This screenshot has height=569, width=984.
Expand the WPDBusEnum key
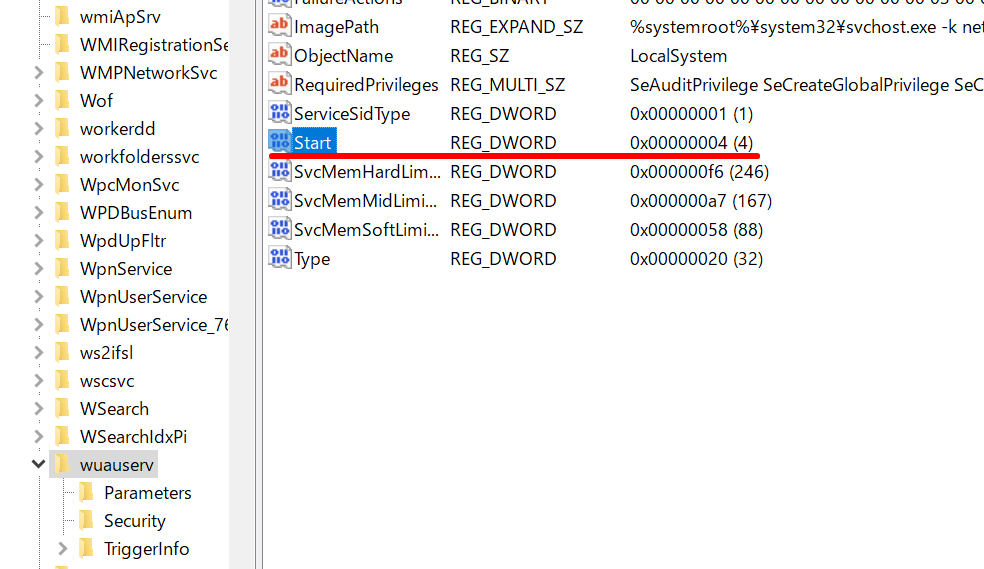tap(39, 213)
